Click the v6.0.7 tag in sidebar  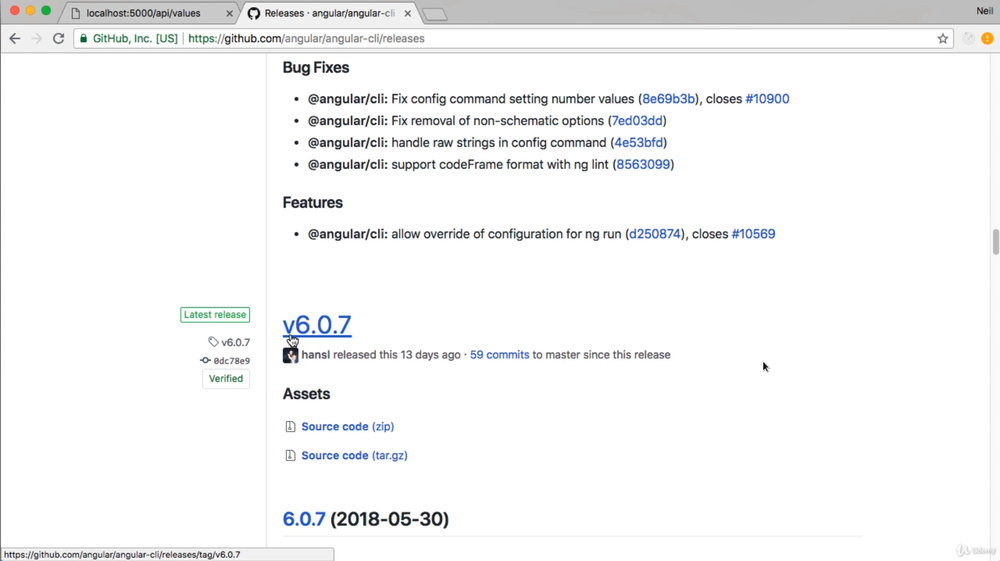click(x=235, y=342)
